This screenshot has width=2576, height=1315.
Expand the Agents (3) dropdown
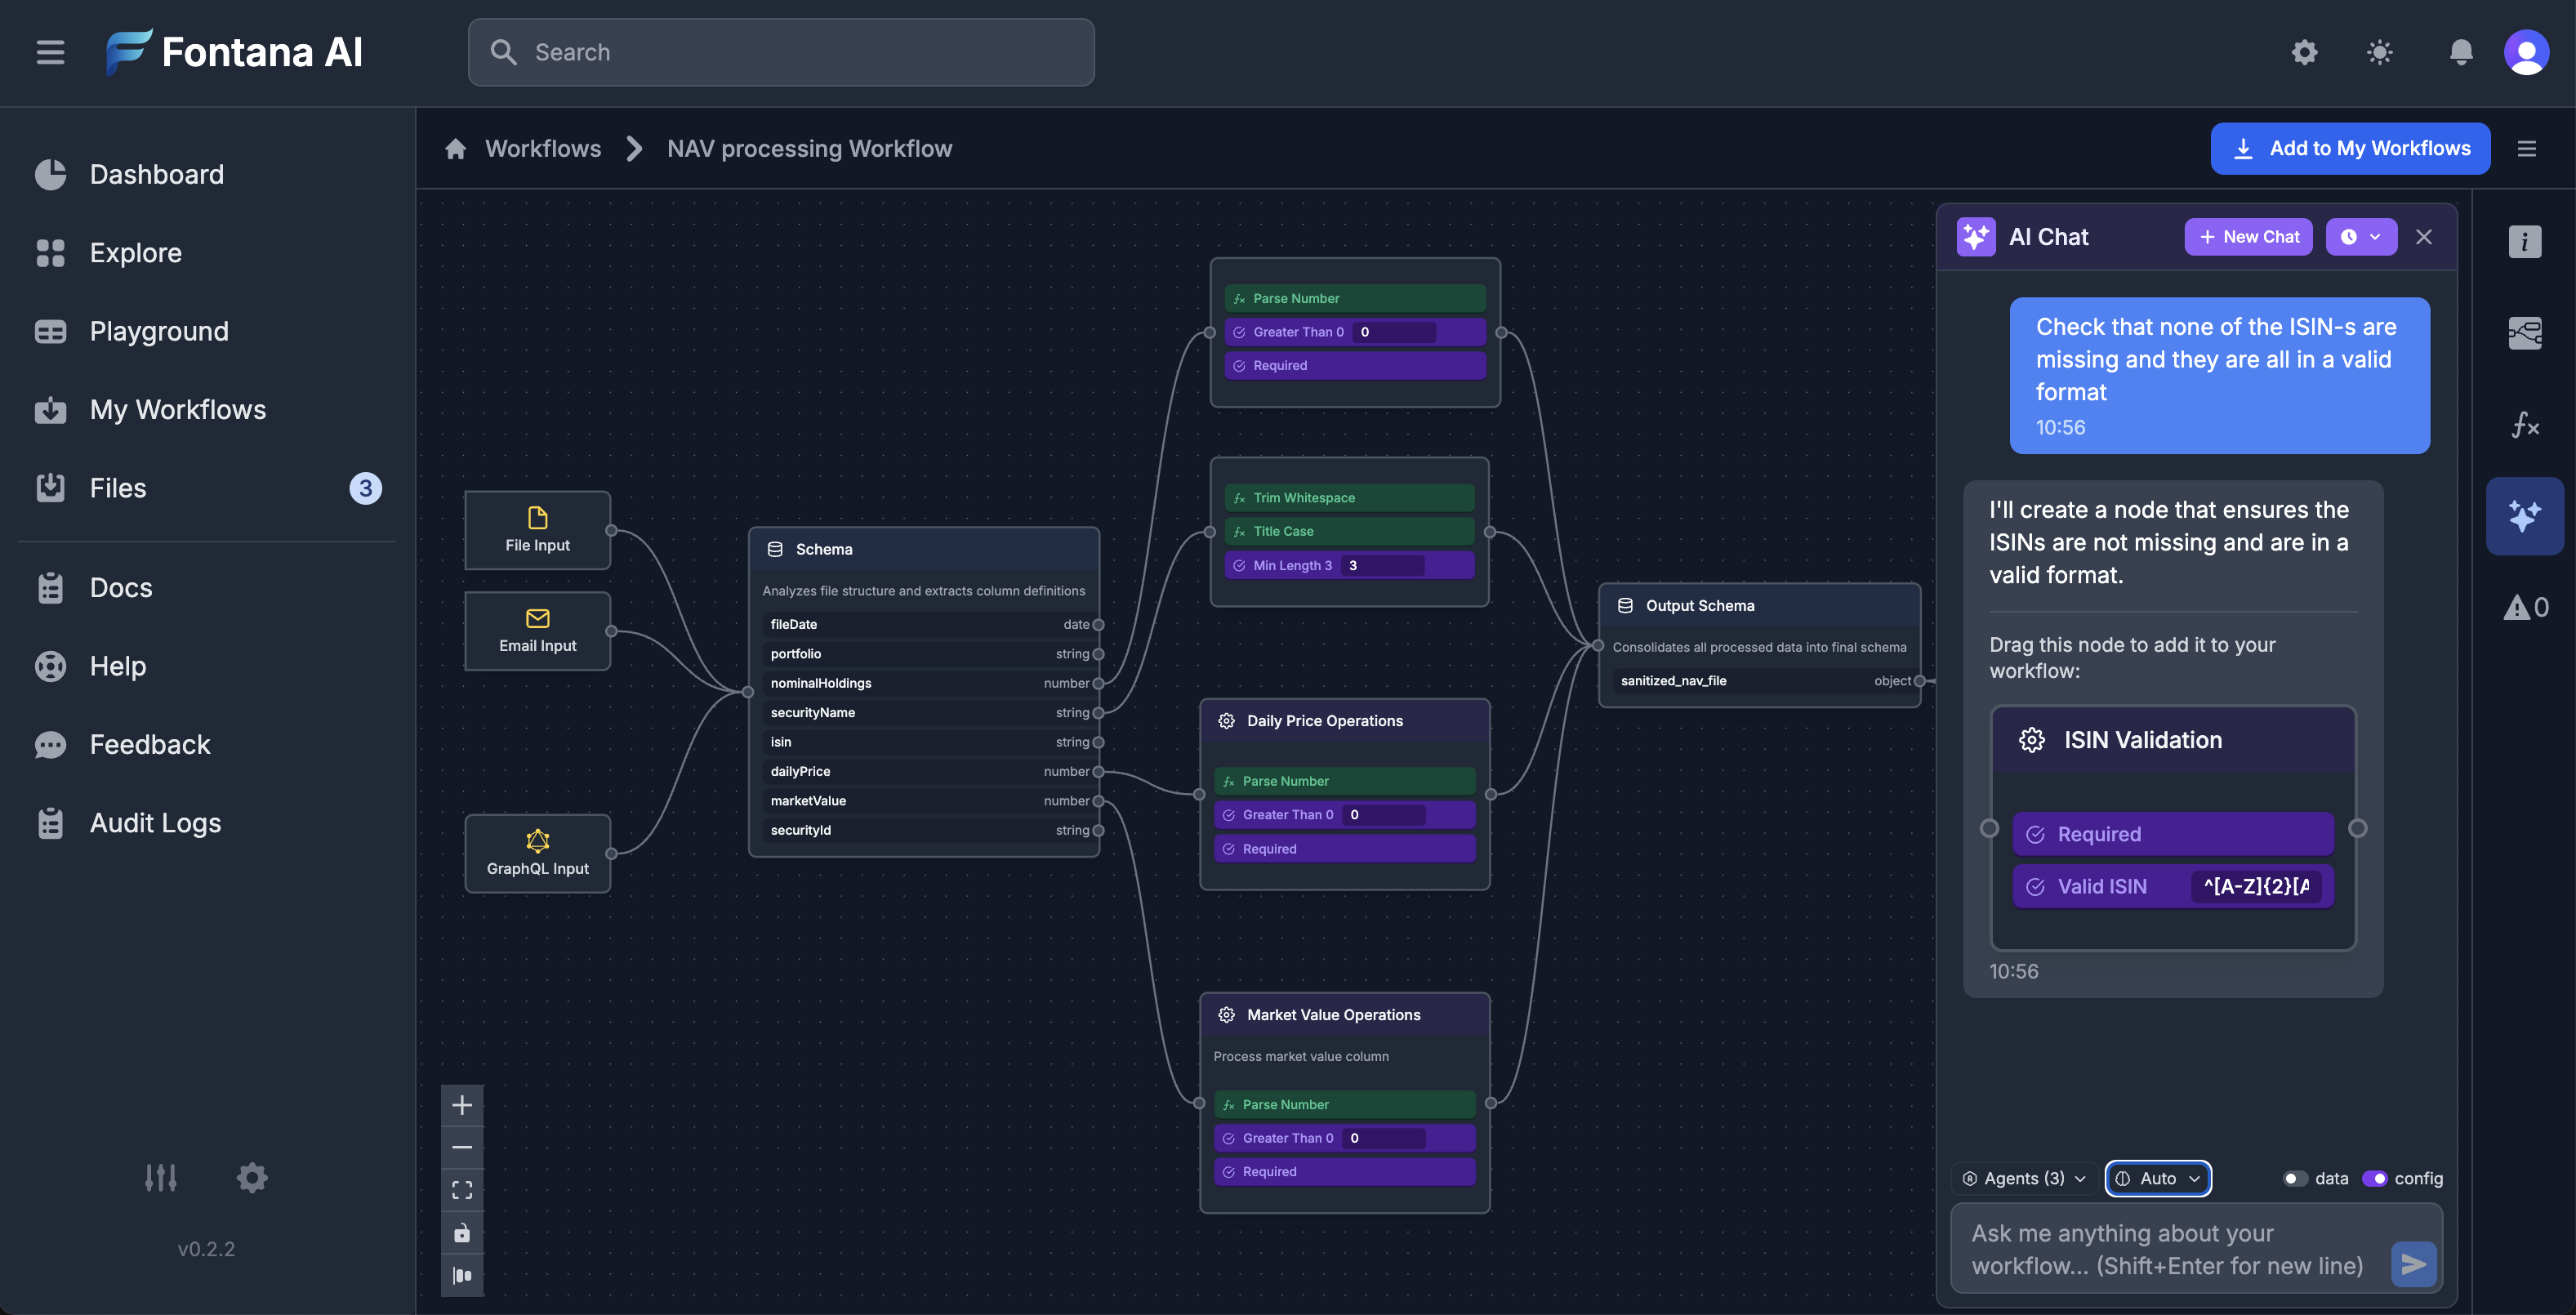[2024, 1178]
